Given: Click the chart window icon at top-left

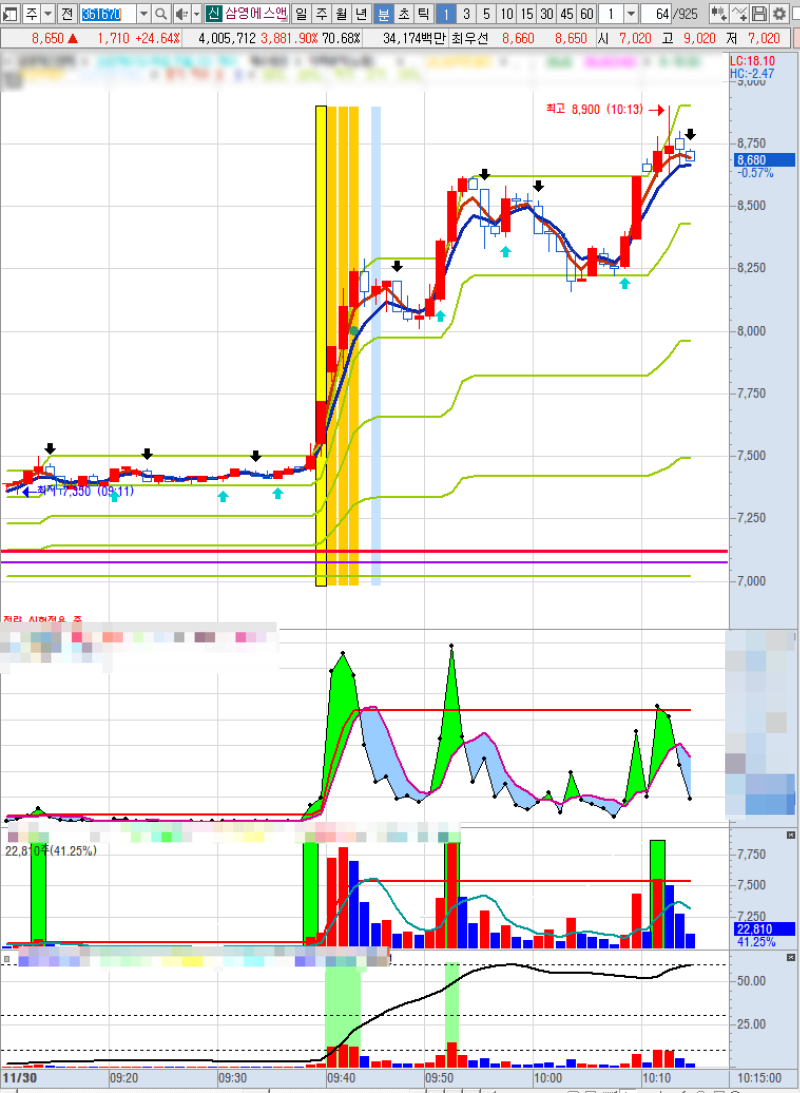Looking at the screenshot, I should coord(10,13).
